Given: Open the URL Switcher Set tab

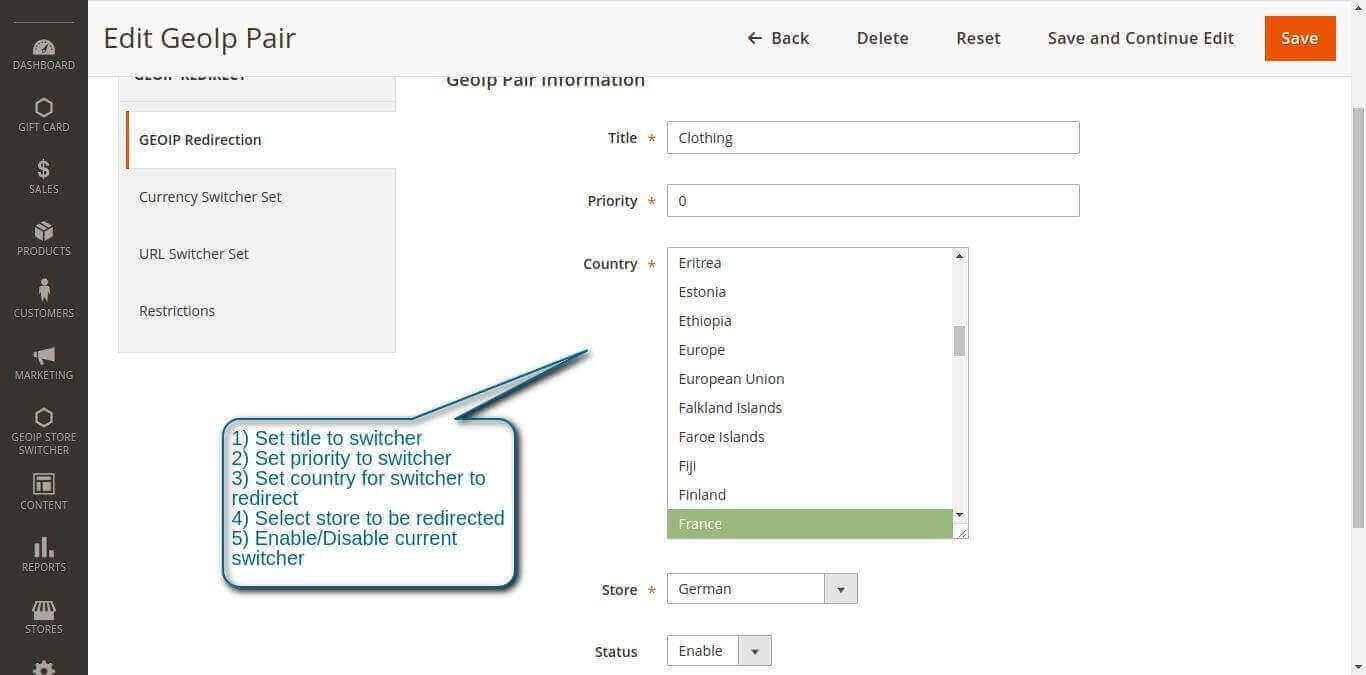Looking at the screenshot, I should point(194,254).
